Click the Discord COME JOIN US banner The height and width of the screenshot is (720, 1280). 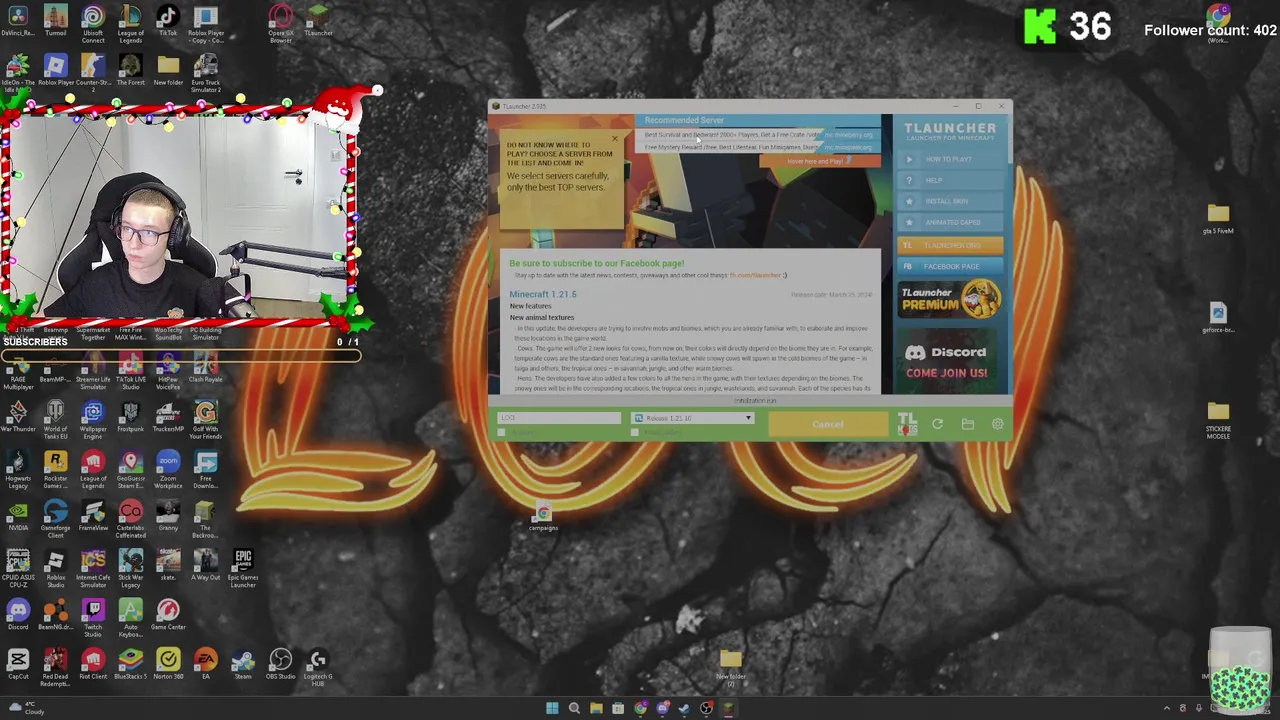click(949, 361)
